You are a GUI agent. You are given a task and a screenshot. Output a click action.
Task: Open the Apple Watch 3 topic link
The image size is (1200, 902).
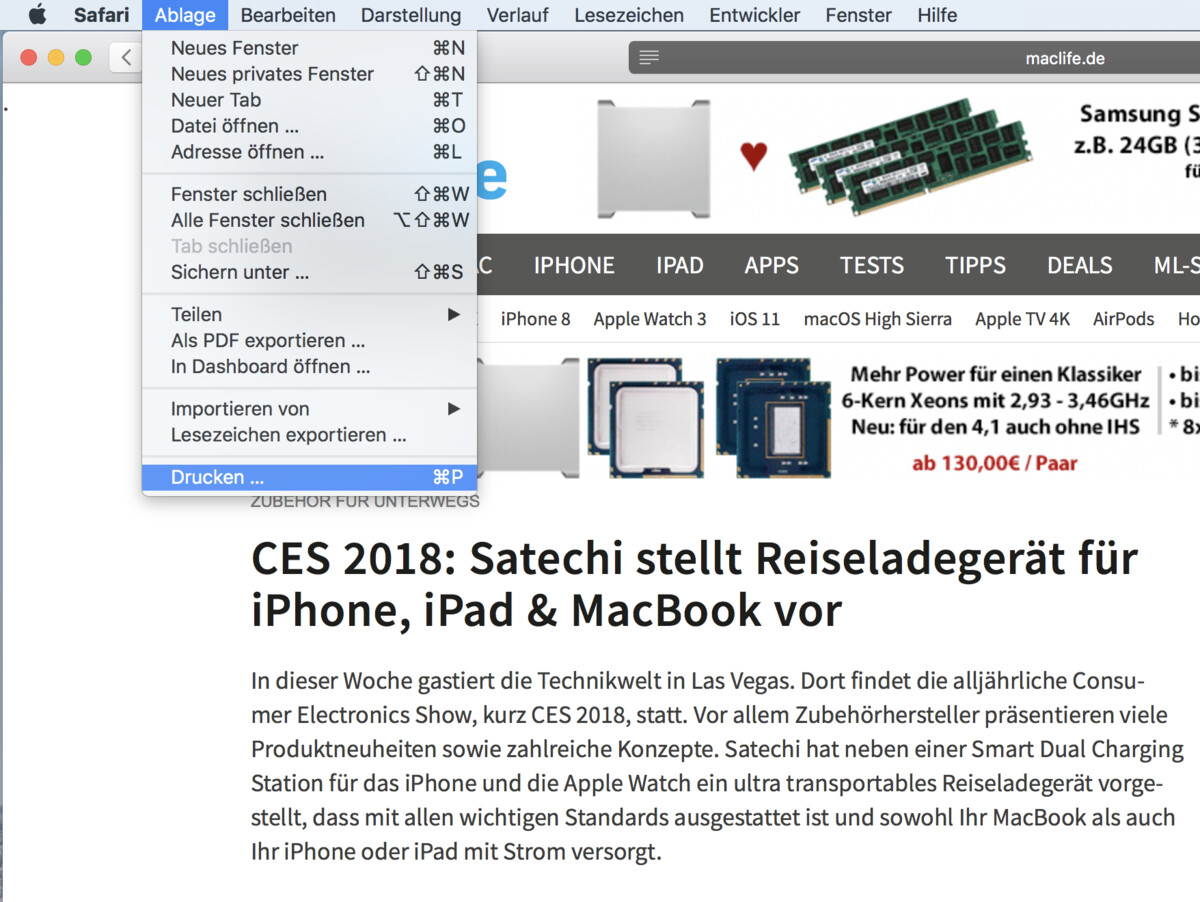(x=650, y=319)
